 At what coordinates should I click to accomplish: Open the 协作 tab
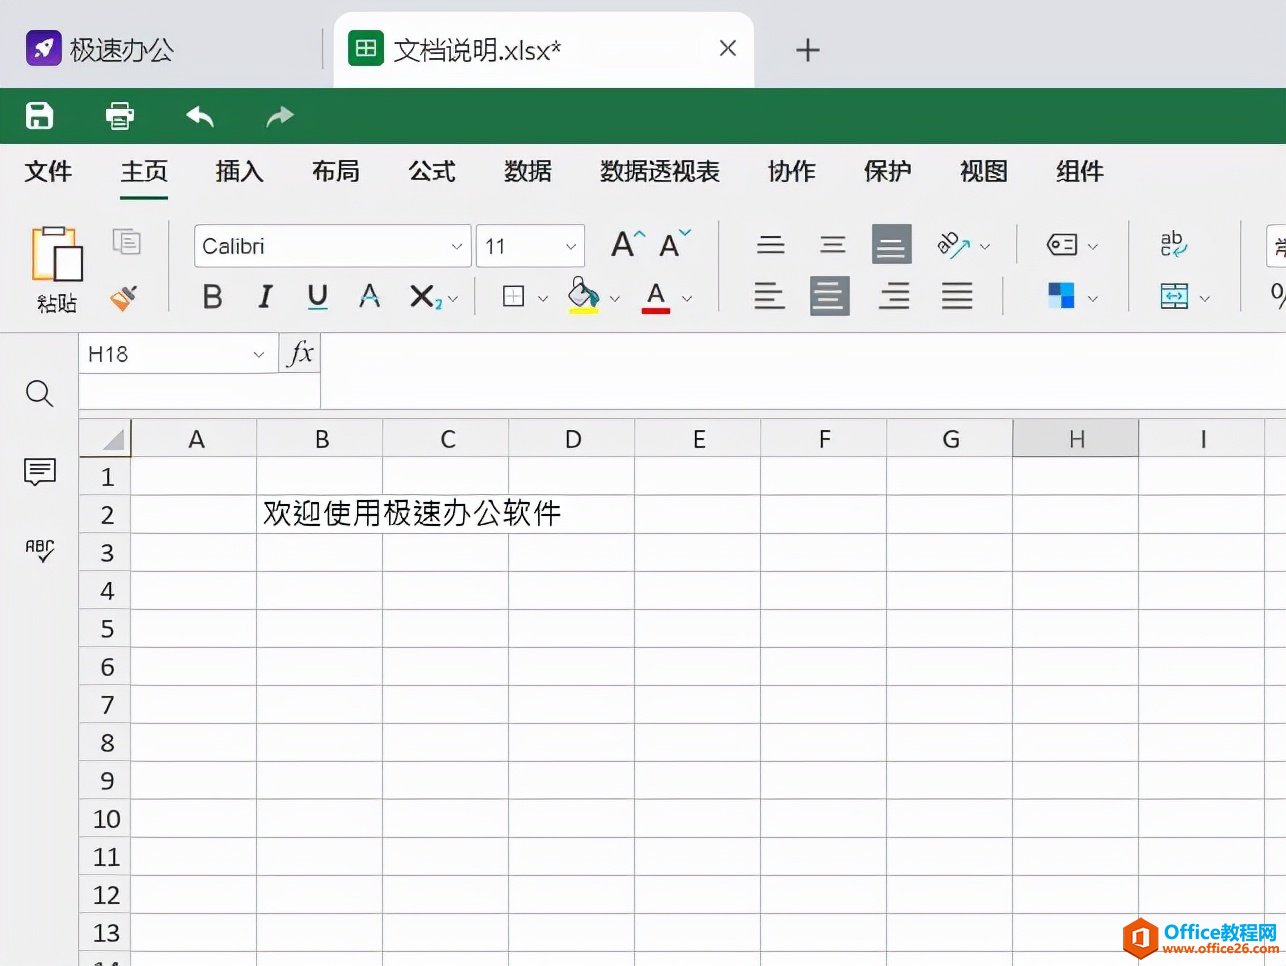point(792,172)
